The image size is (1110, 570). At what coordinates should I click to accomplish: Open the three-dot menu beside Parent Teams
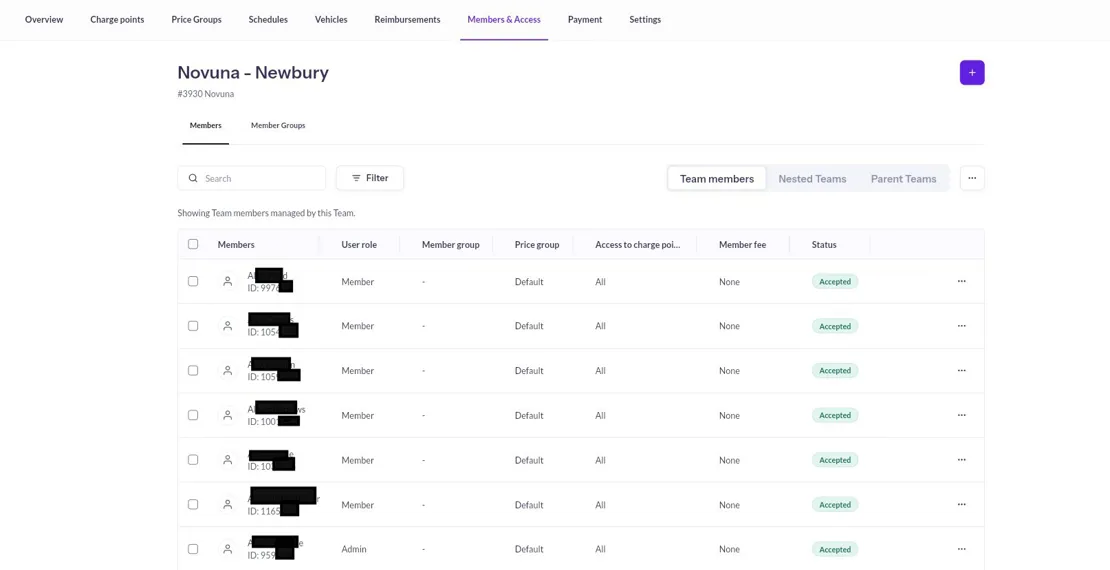point(971,178)
